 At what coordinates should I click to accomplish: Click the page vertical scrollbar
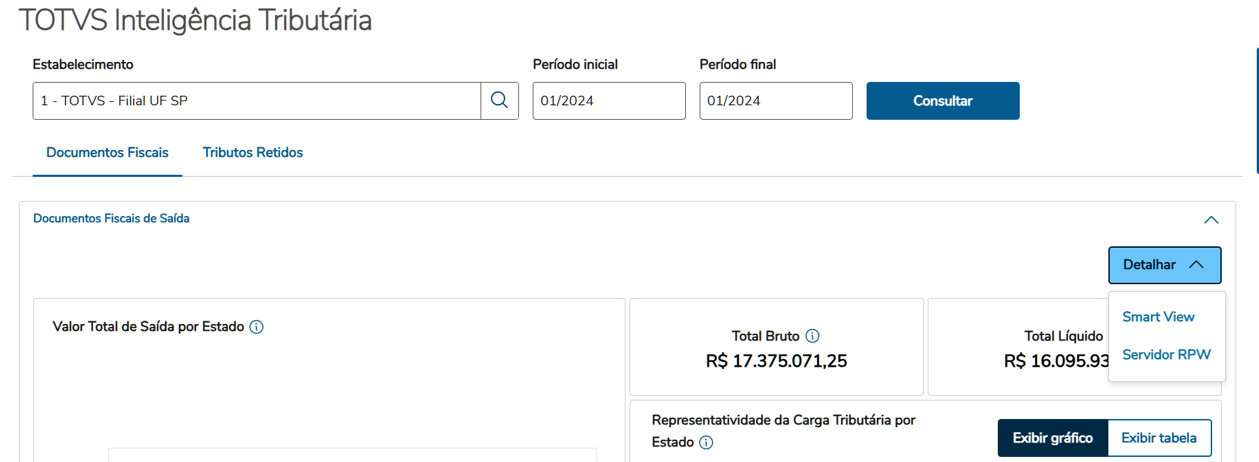click(1255, 100)
